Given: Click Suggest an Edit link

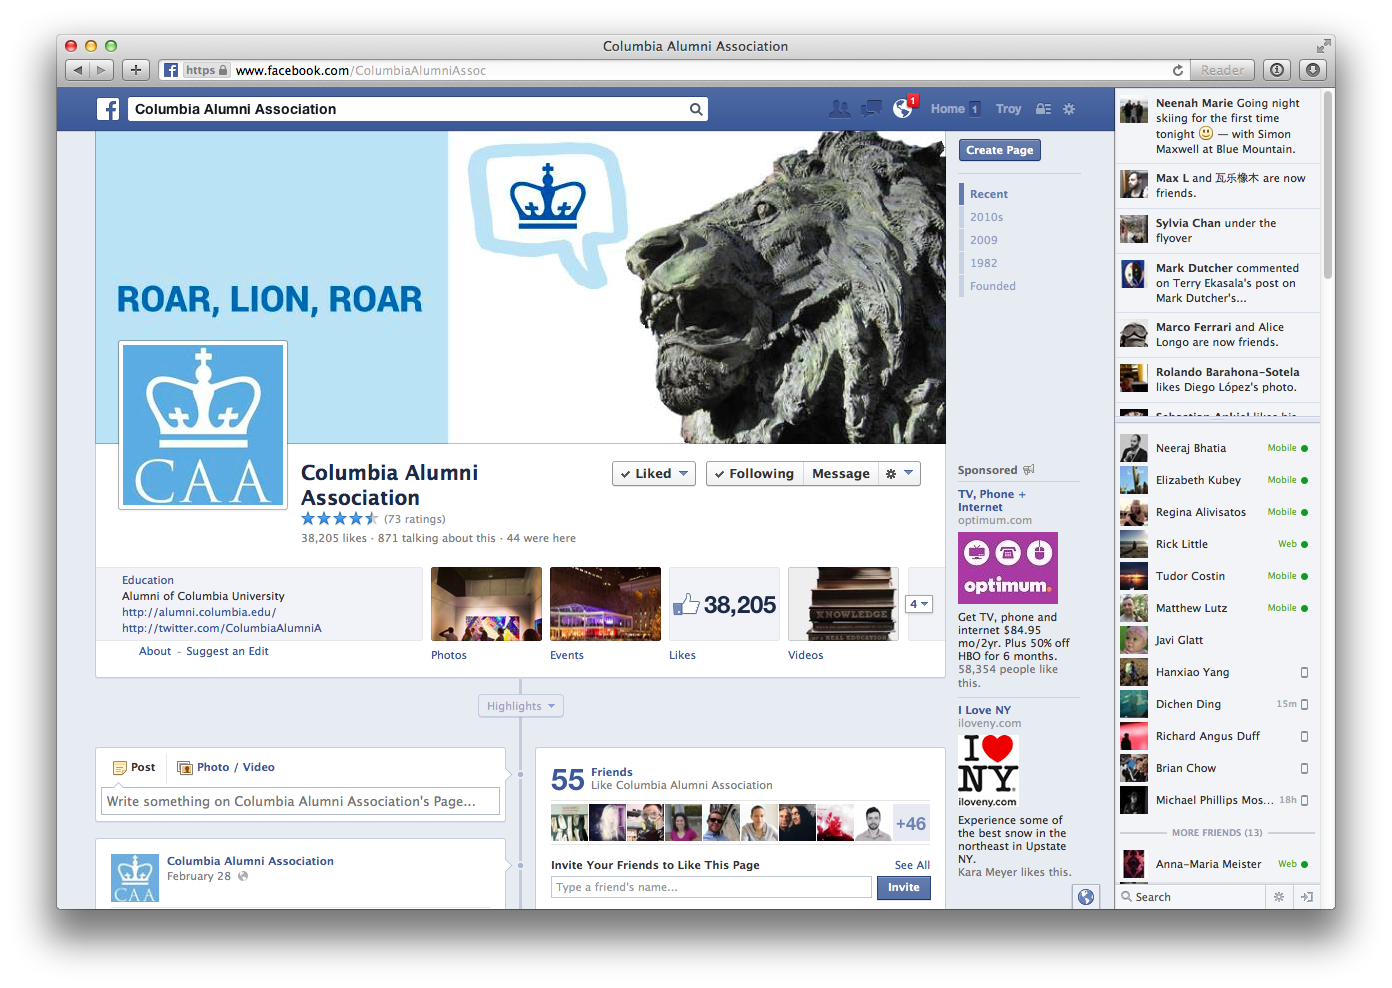Looking at the screenshot, I should [x=227, y=651].
